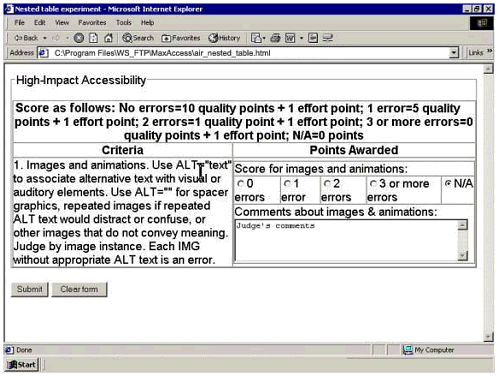The image size is (499, 376).
Task: Click the My Computer zone icon
Action: pos(408,350)
